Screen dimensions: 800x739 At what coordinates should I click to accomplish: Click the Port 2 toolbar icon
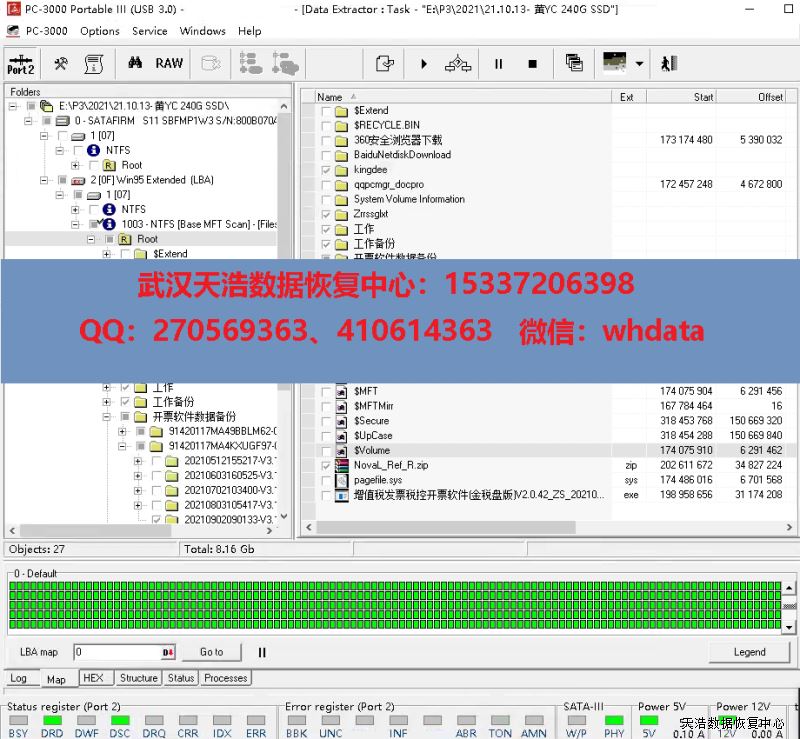[21, 63]
